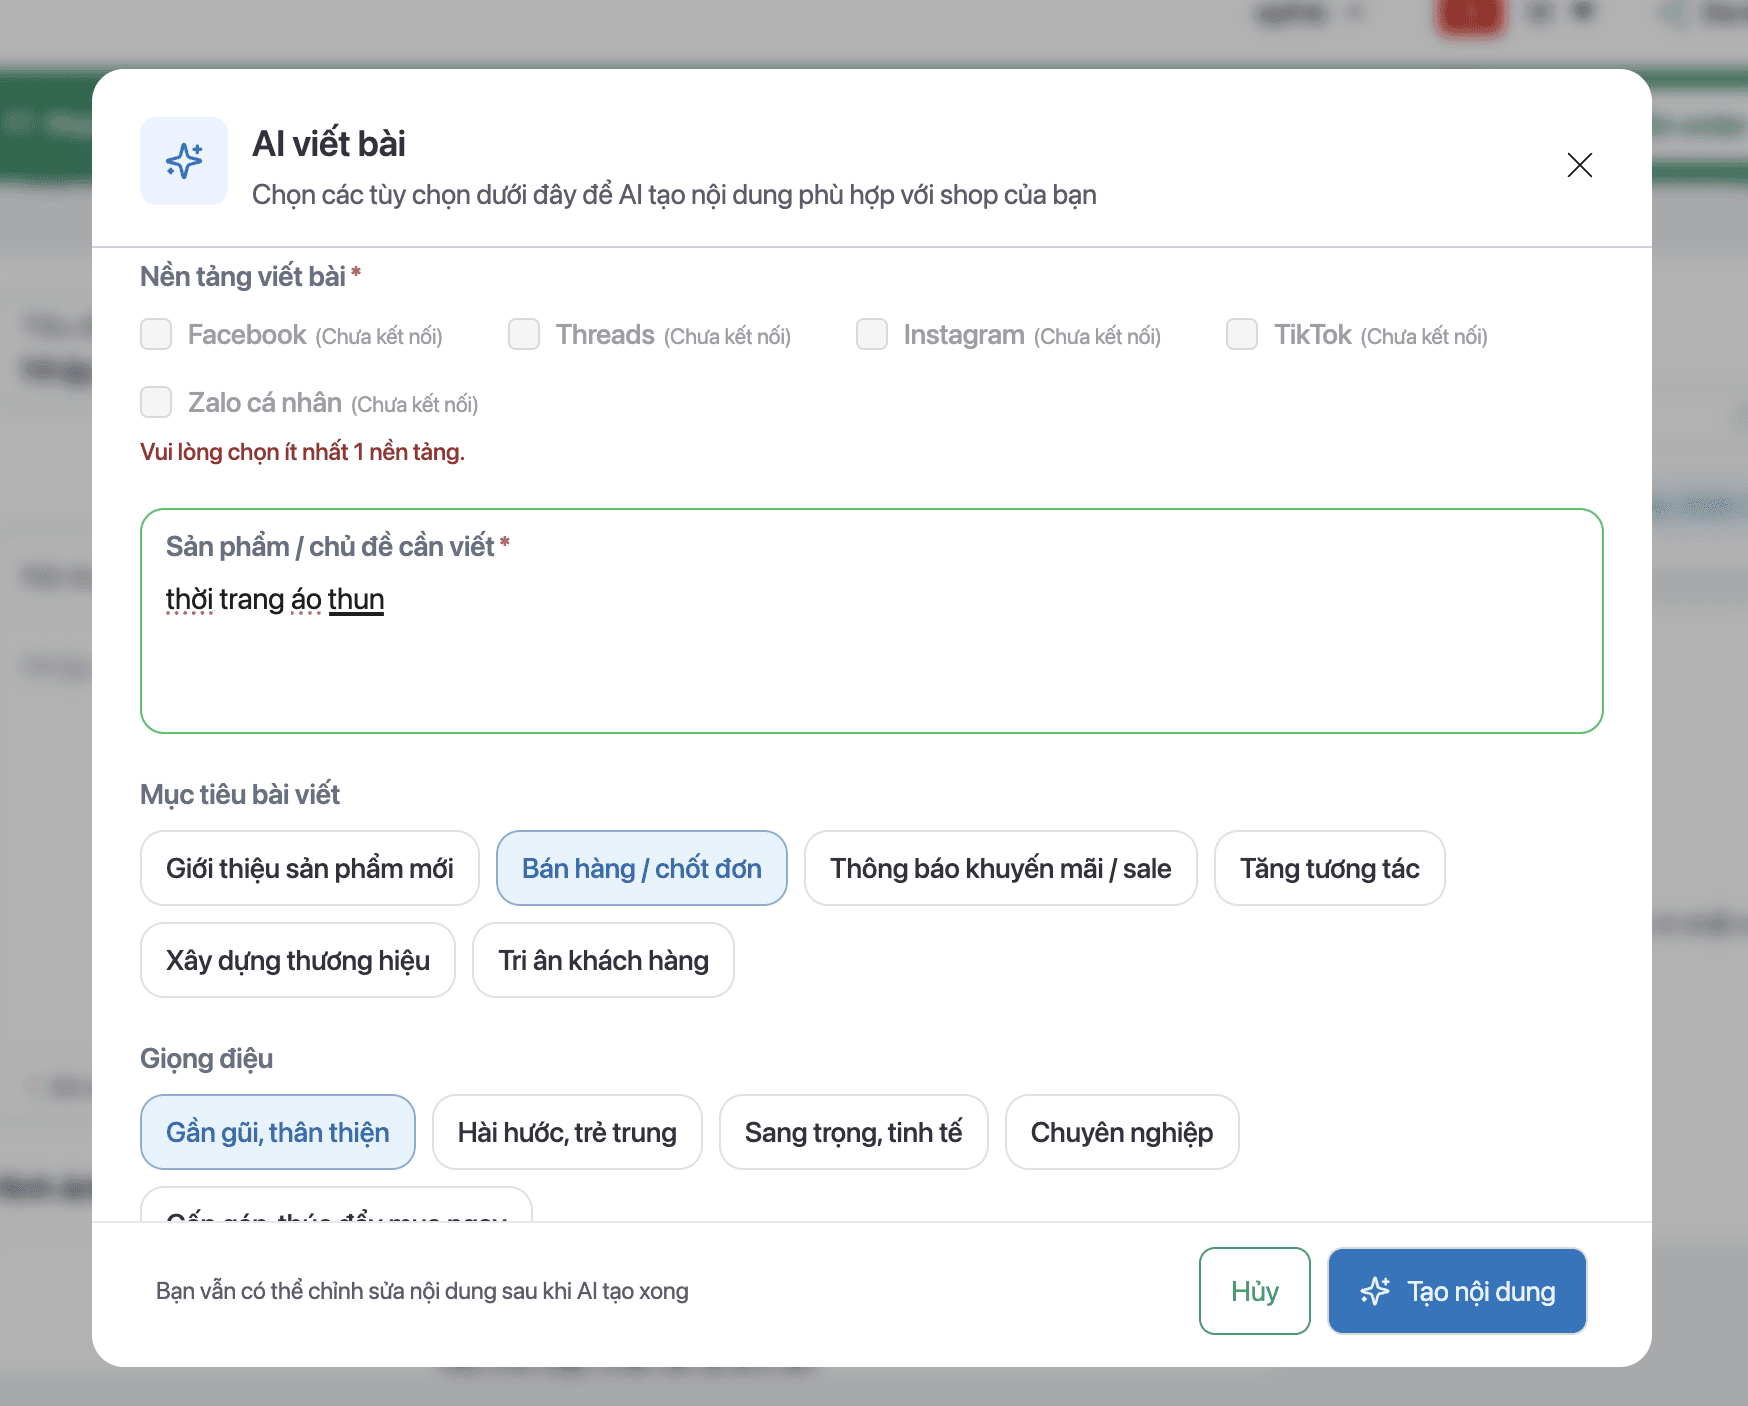The width and height of the screenshot is (1748, 1406).
Task: Tick the TikTok platform checkbox
Action: click(x=1242, y=334)
